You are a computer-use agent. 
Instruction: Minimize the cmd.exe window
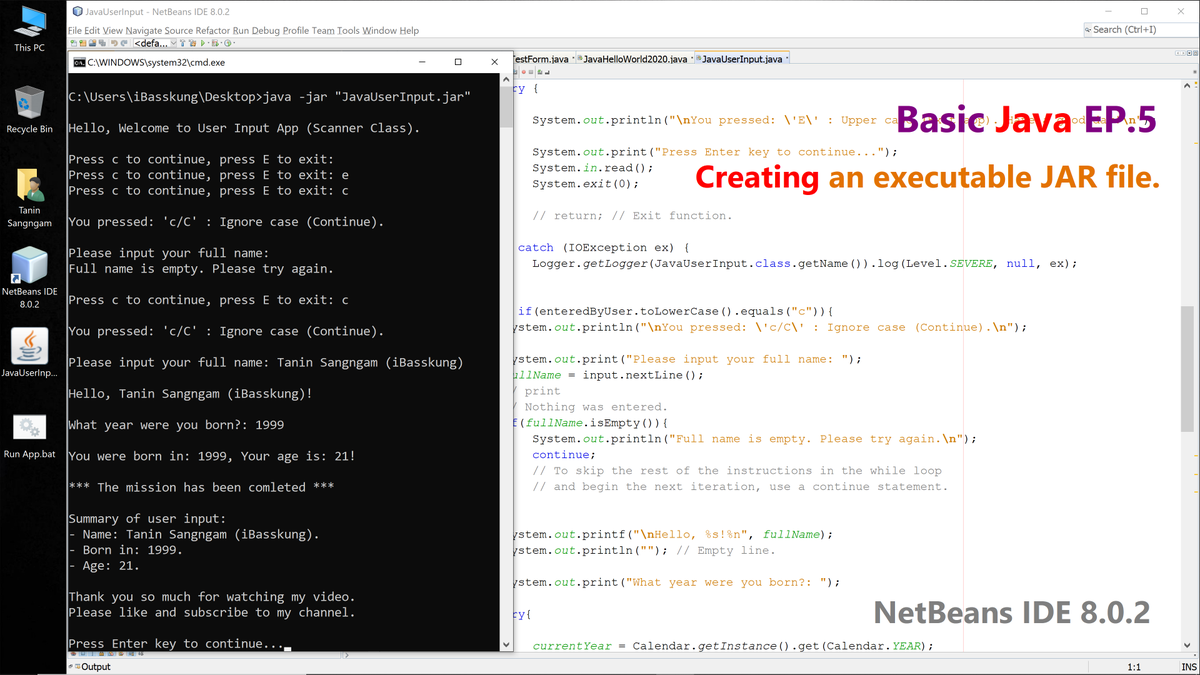[421, 62]
